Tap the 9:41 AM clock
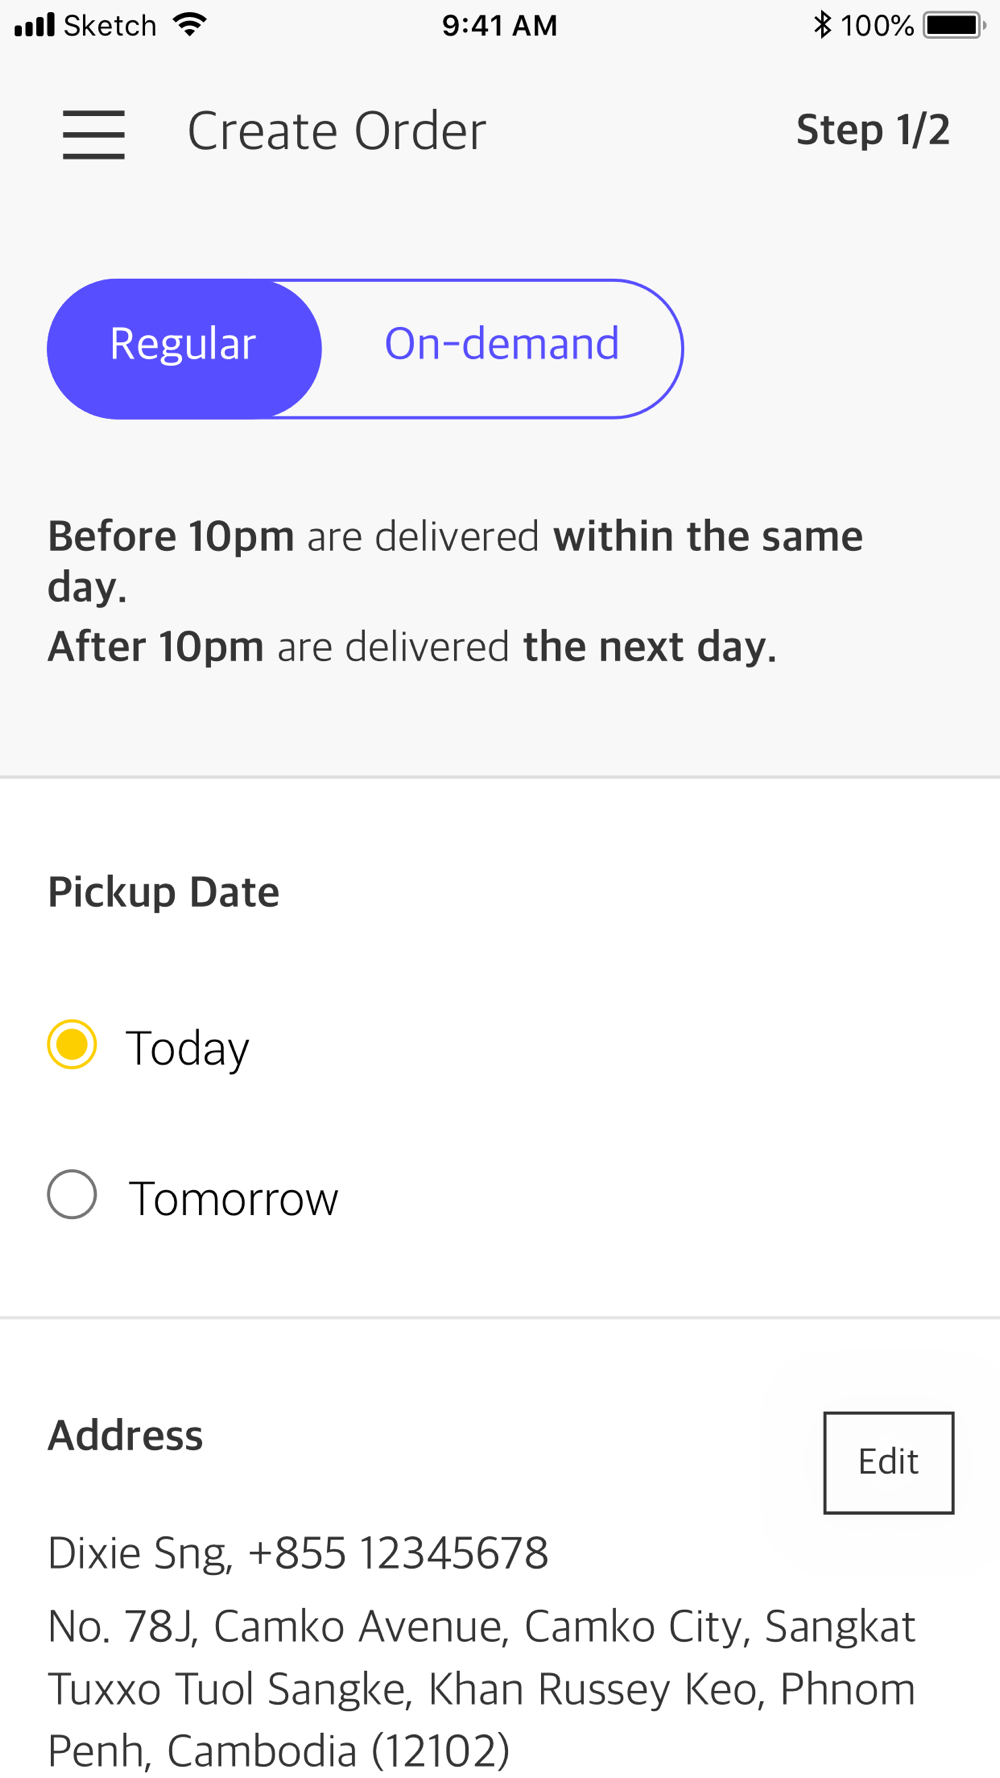 click(499, 25)
